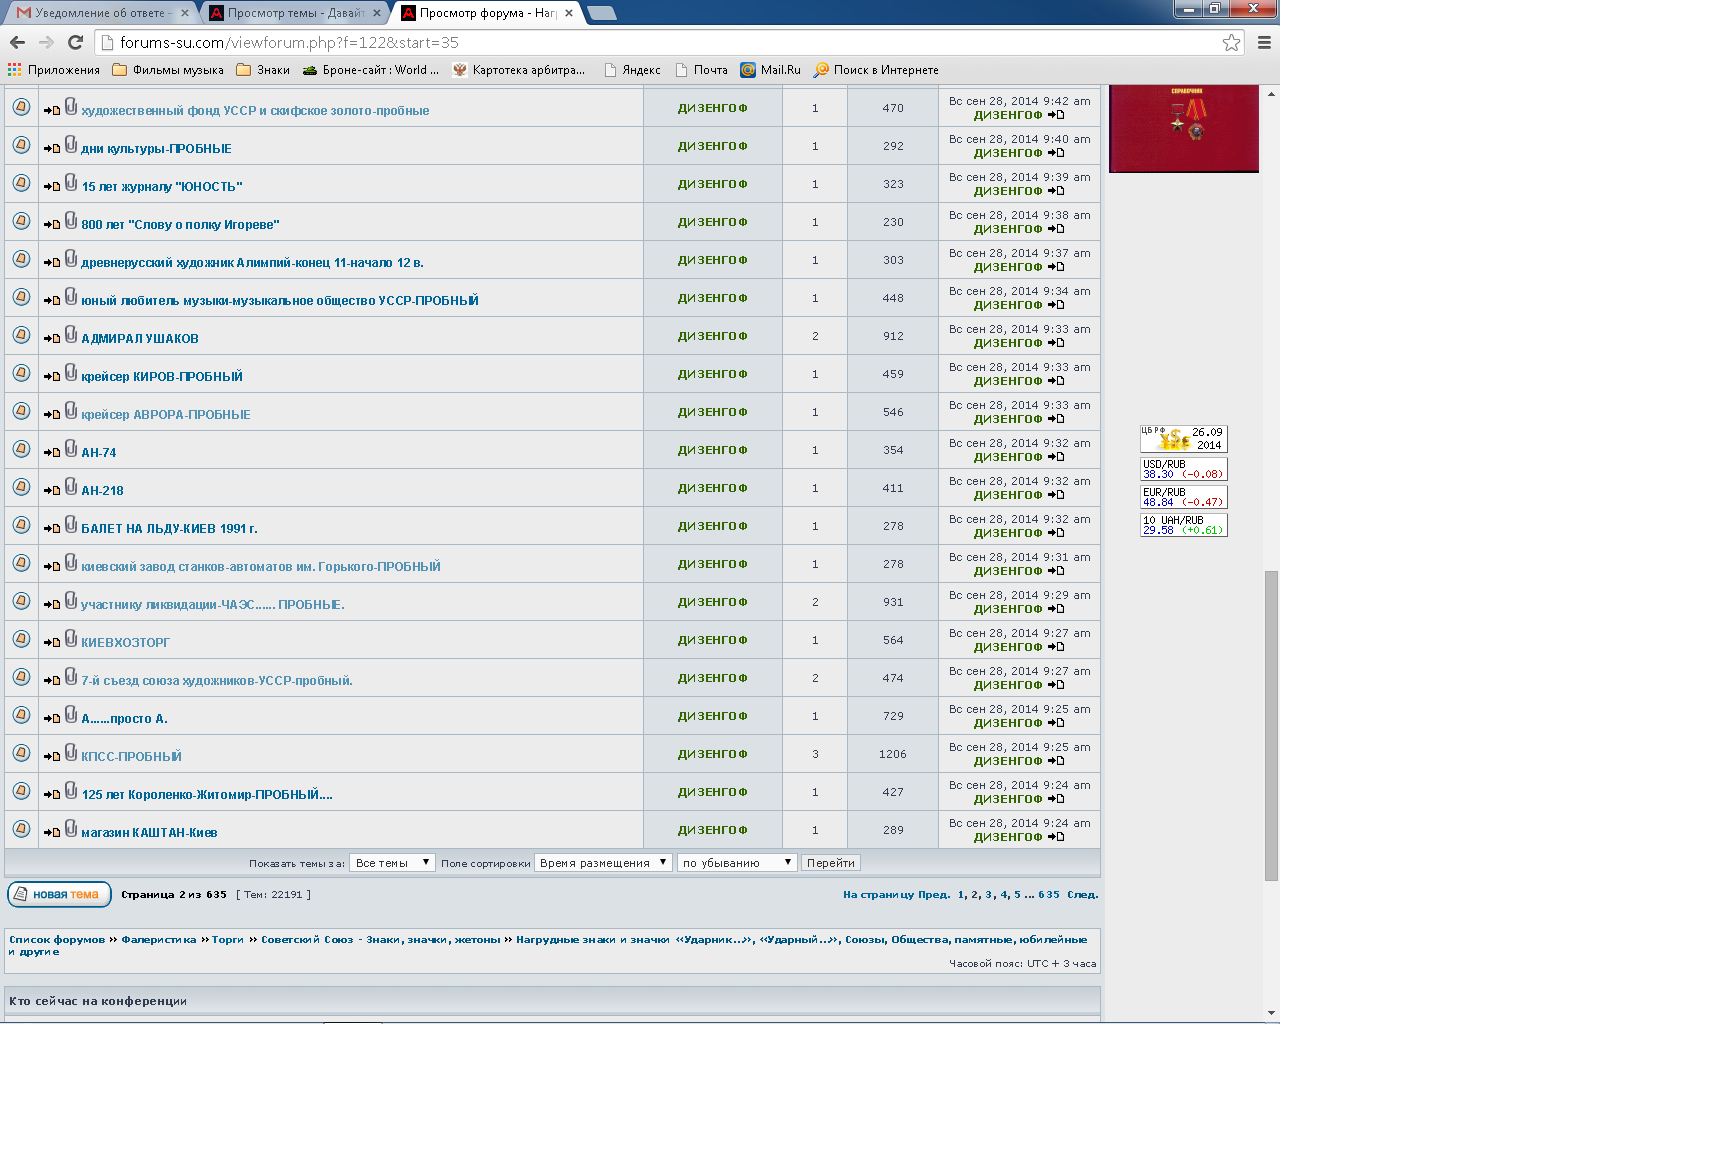Viewport: 1710px width, 1152px height.
Task: Click topic status icon for КПСС-ПРОБНЫЙ row
Action: click(21, 754)
